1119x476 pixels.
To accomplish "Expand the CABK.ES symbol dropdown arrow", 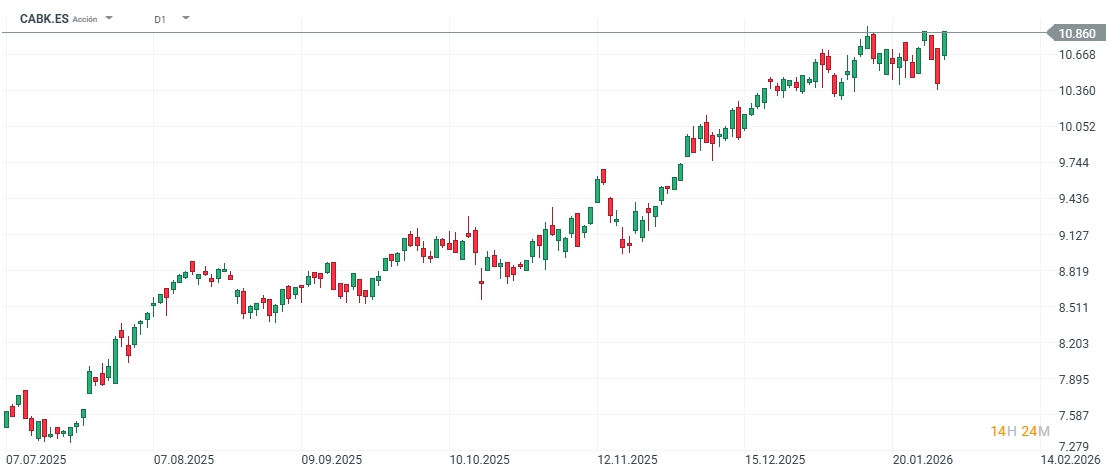I will pos(109,18).
